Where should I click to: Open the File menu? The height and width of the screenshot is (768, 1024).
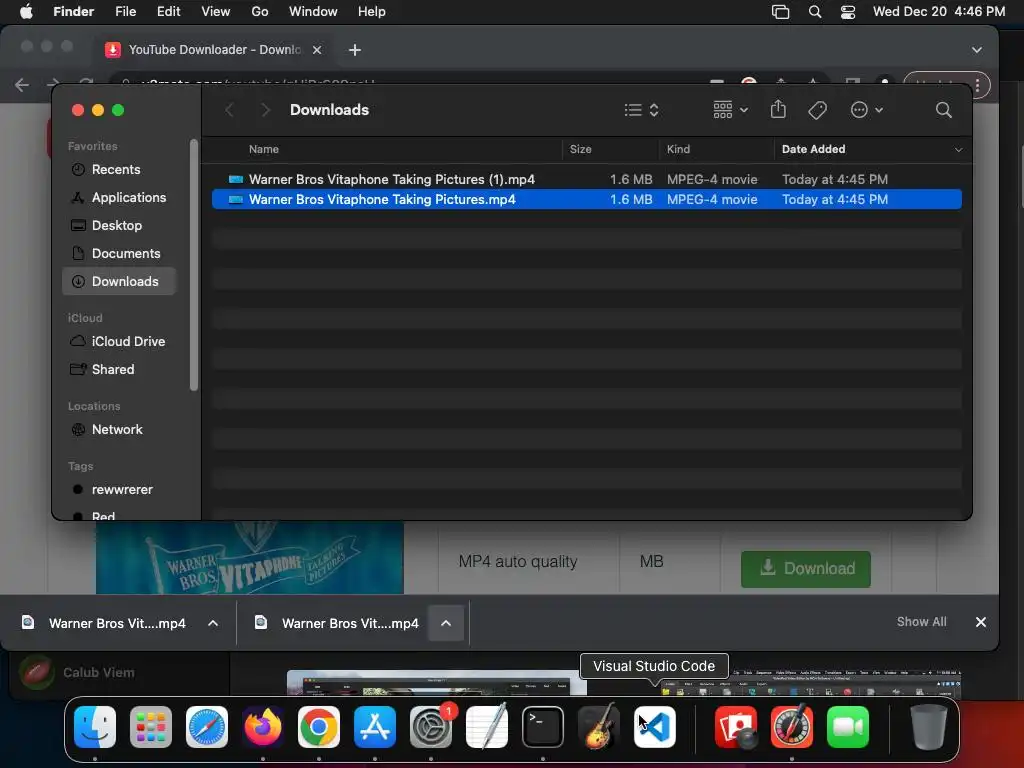pyautogui.click(x=125, y=12)
